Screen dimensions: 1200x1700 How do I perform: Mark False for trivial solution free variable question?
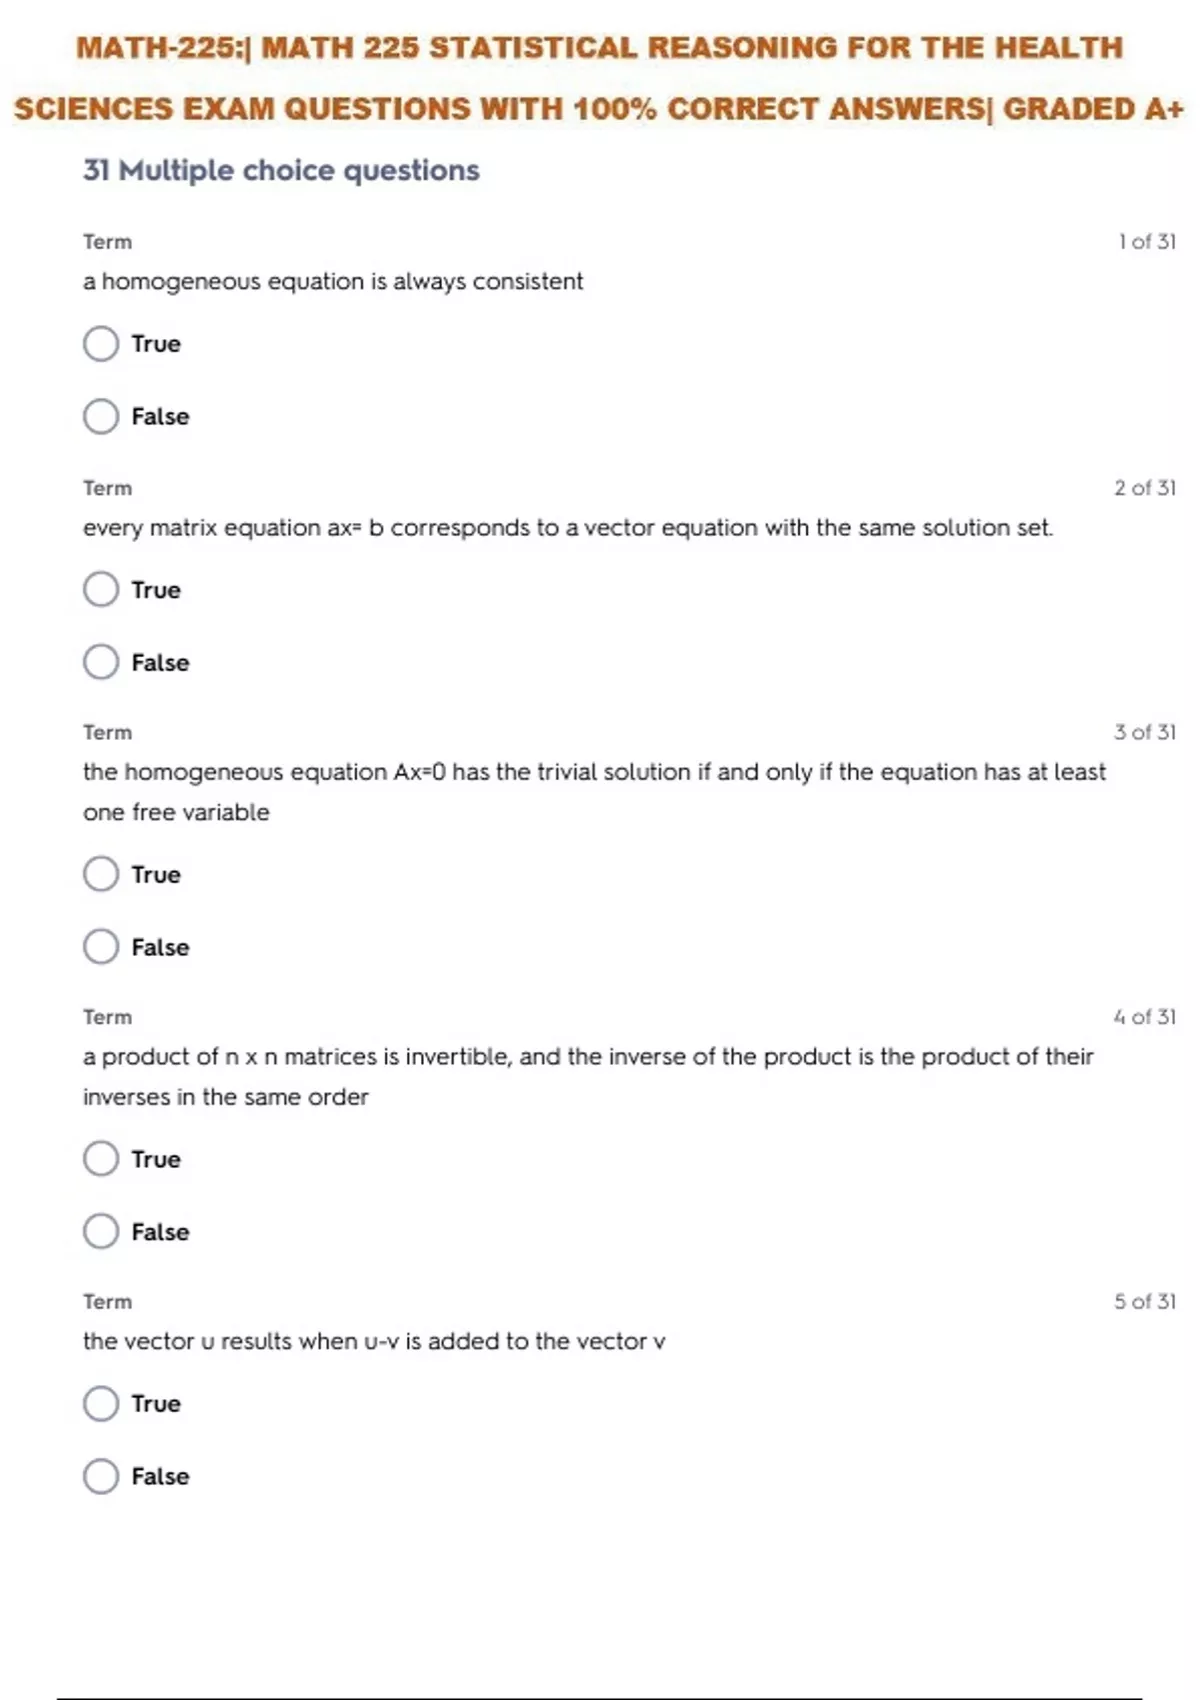tap(101, 947)
